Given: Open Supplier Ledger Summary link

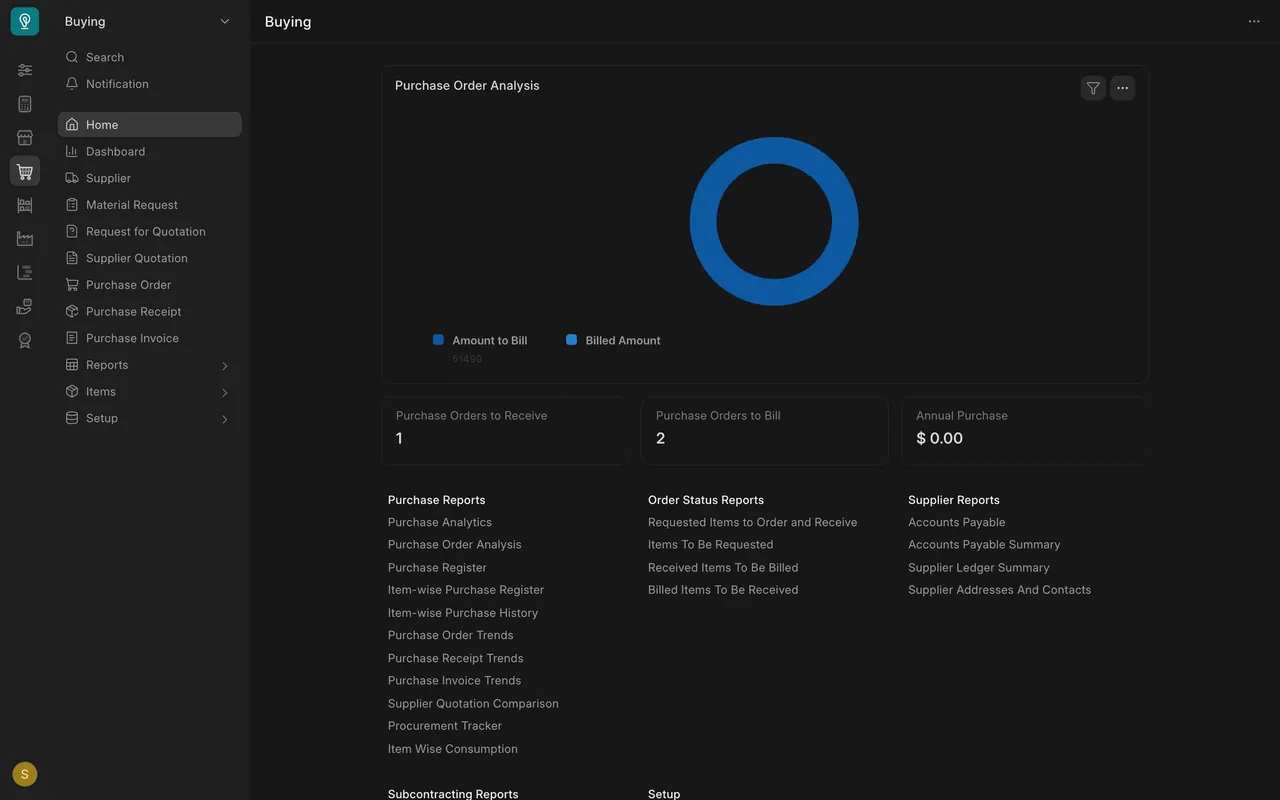Looking at the screenshot, I should pos(979,568).
